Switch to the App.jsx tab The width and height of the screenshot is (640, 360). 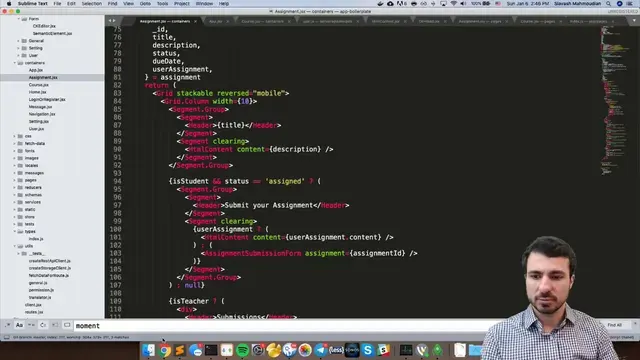(x=216, y=21)
